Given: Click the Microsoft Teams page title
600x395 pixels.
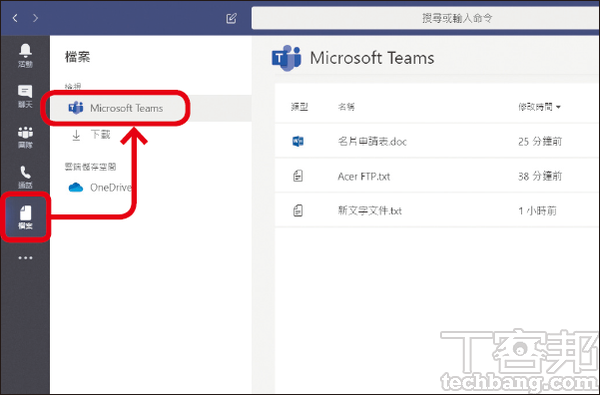Looking at the screenshot, I should pyautogui.click(x=372, y=58).
